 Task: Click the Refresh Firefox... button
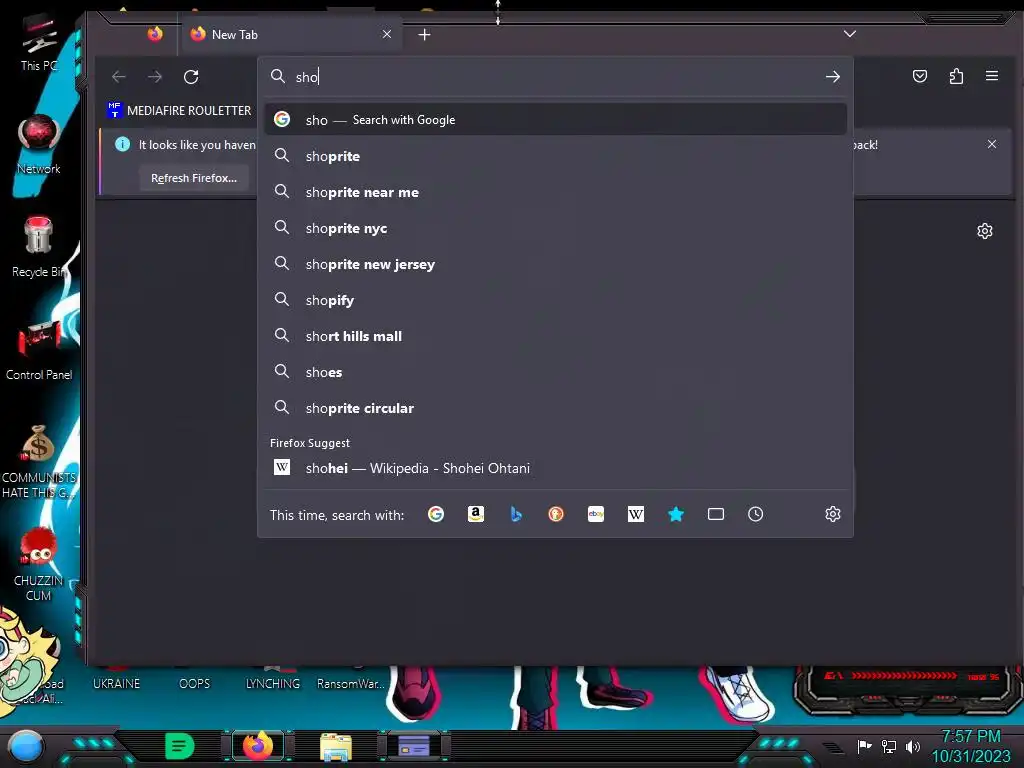(x=194, y=178)
